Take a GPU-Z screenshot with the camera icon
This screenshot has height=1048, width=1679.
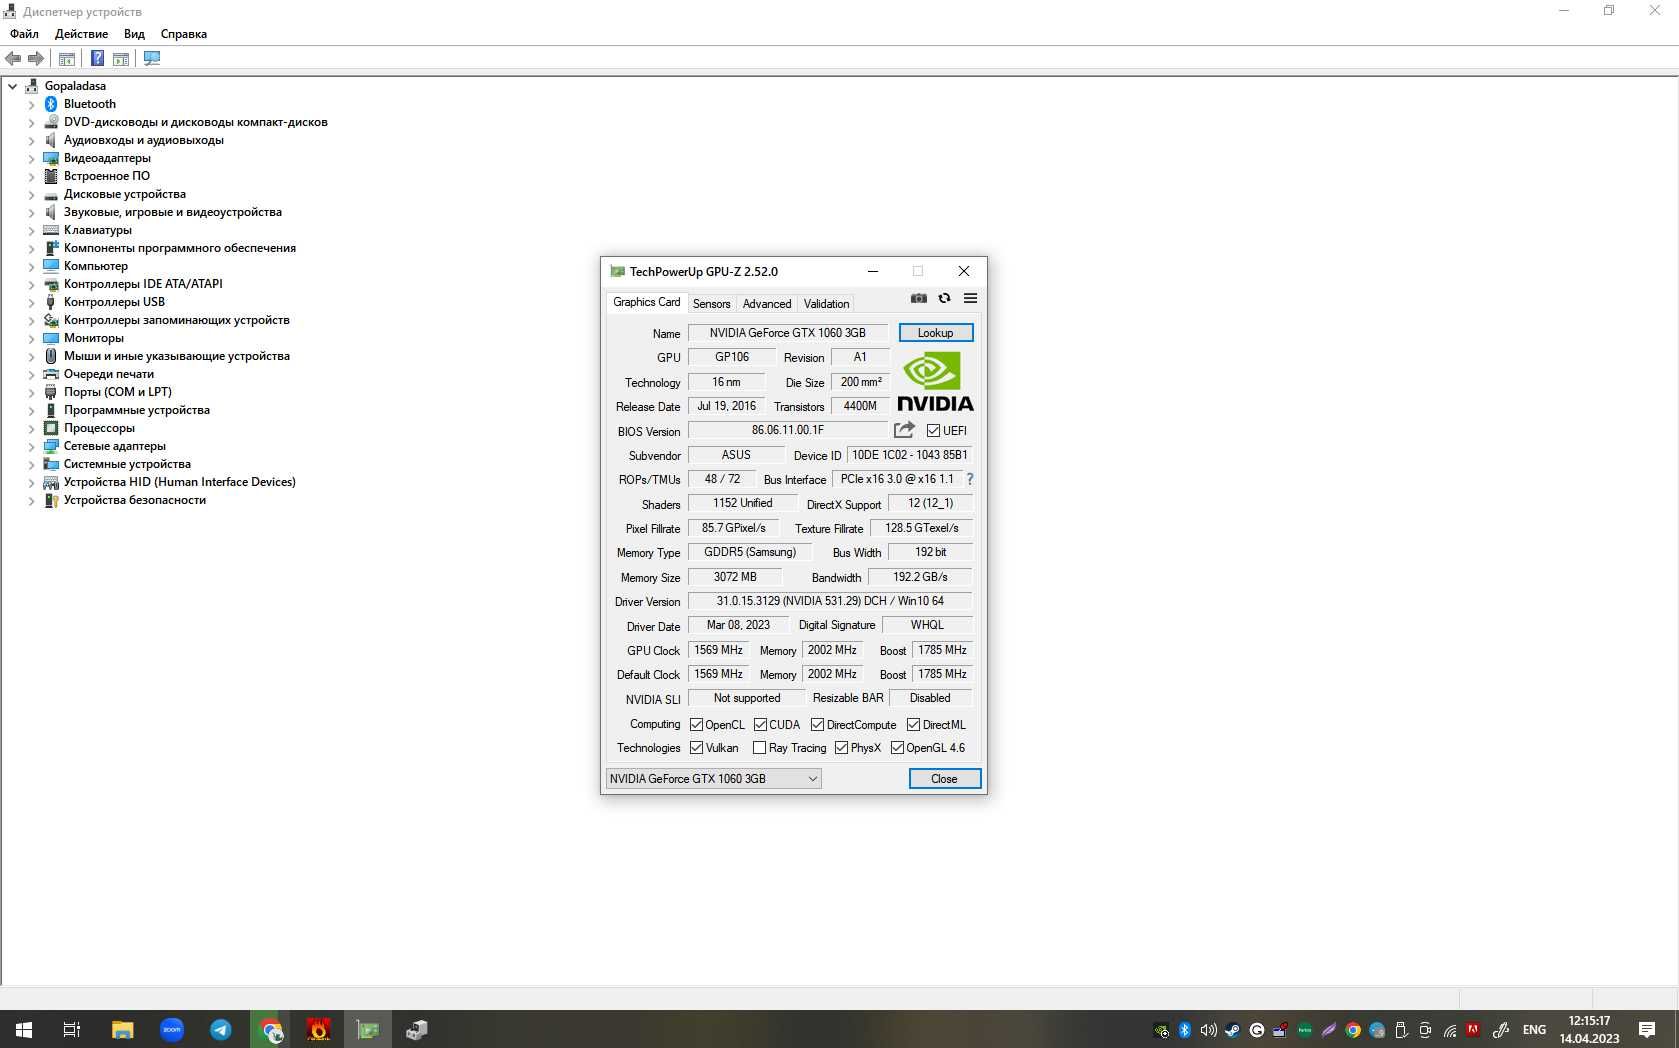pos(919,298)
